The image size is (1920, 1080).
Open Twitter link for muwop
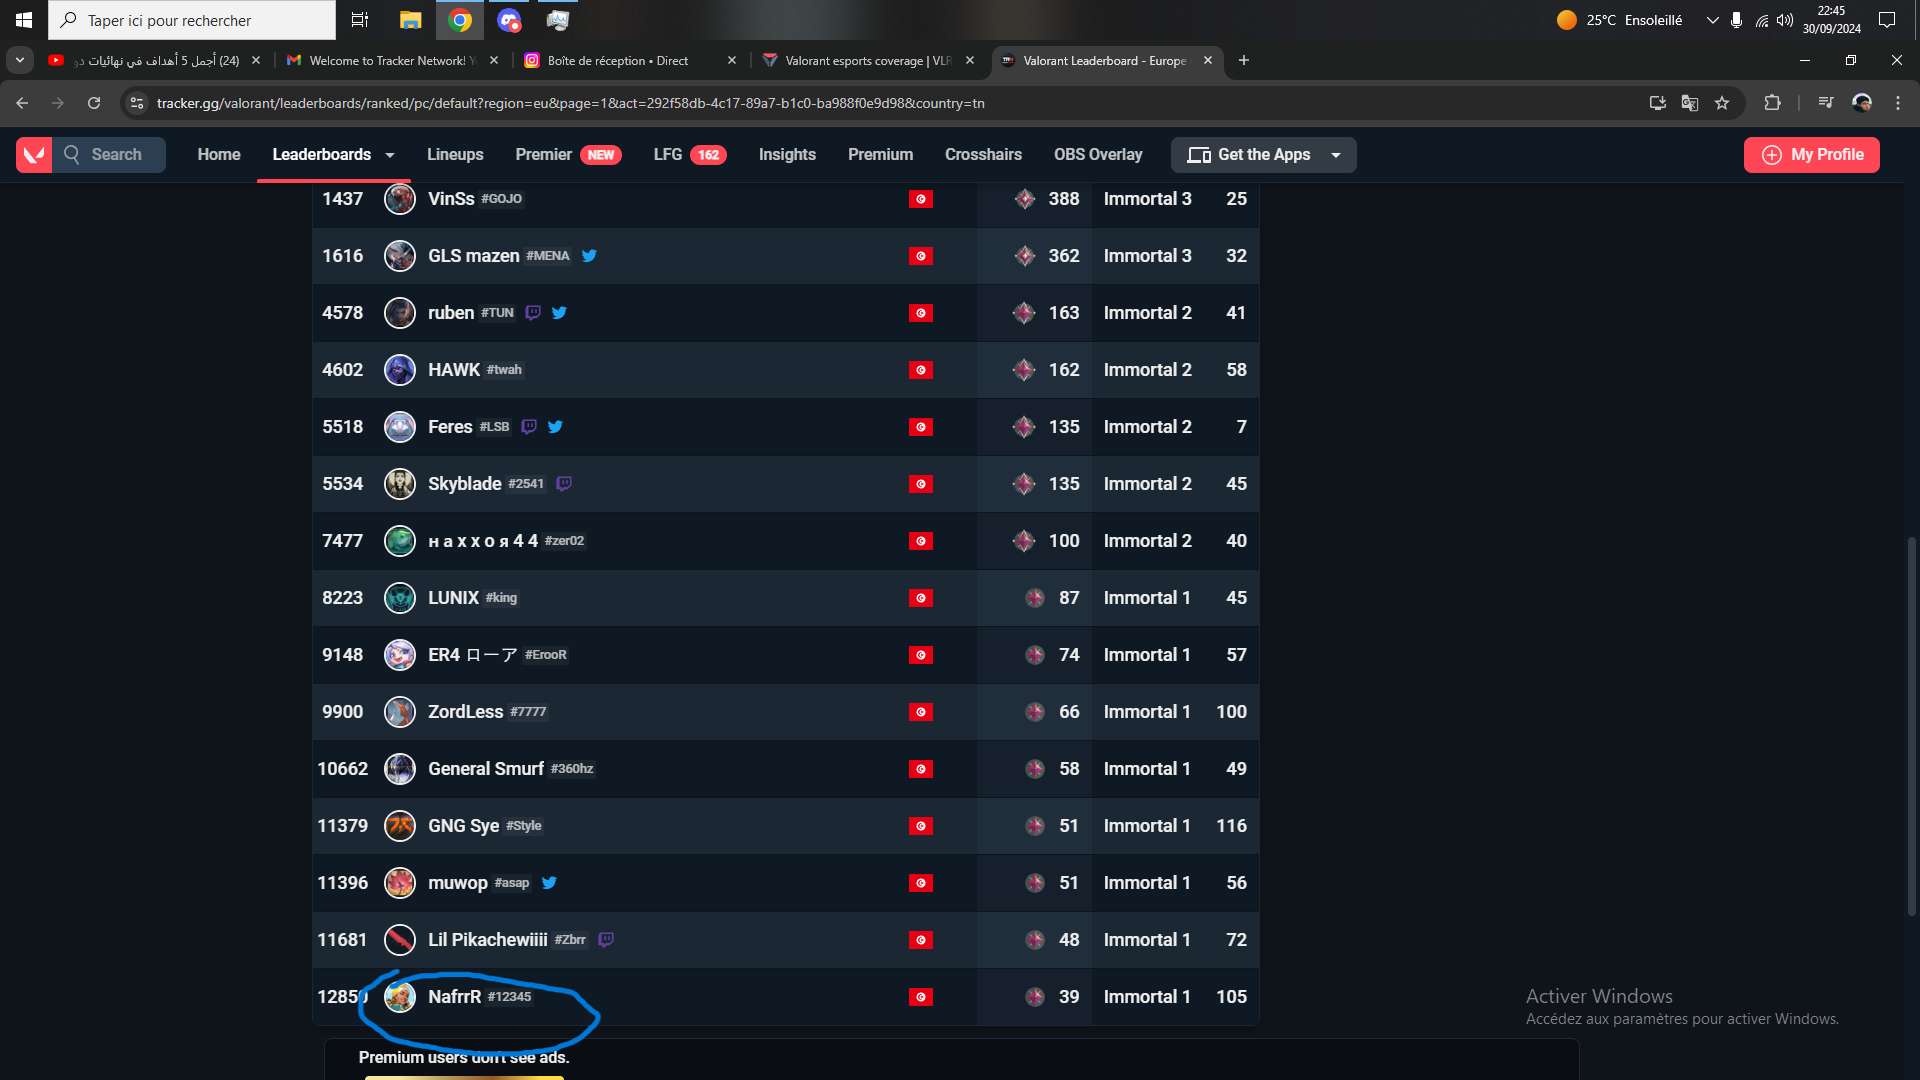549,883
